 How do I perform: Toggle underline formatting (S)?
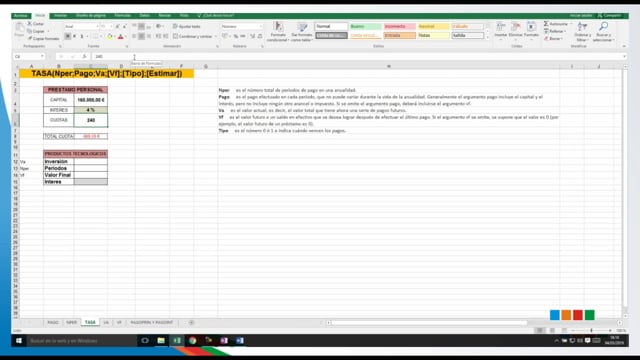tap(82, 36)
